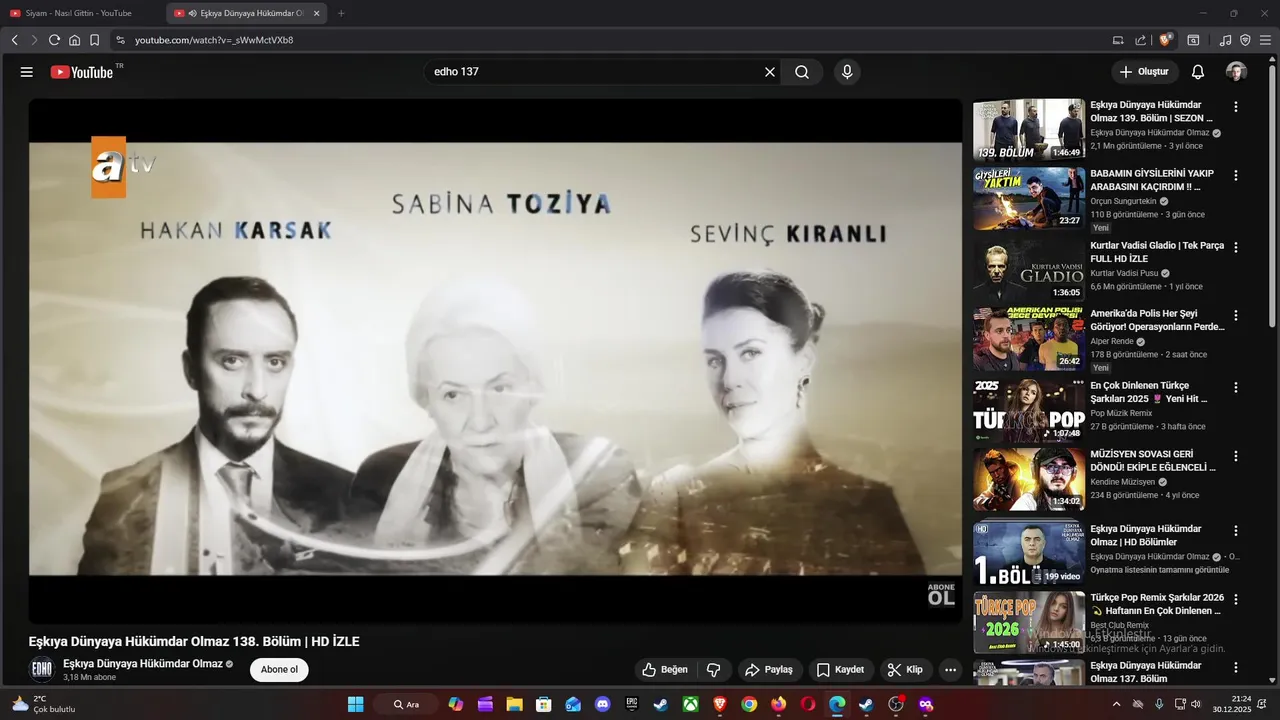The image size is (1280, 720).
Task: Open the Kurtlar Vadisi Gladio thumbnail
Action: coord(1029,270)
